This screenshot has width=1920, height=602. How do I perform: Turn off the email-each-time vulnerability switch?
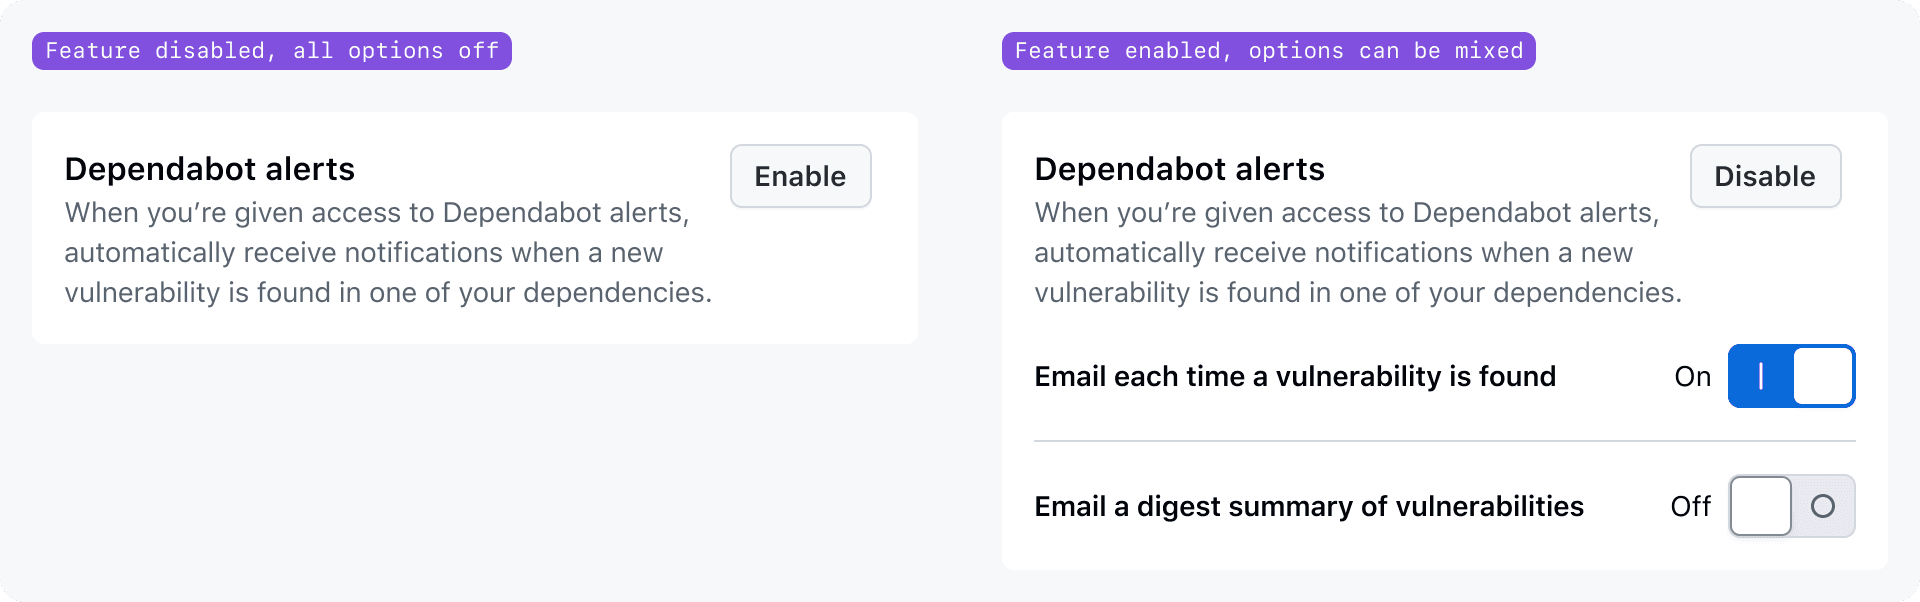coord(1791,376)
